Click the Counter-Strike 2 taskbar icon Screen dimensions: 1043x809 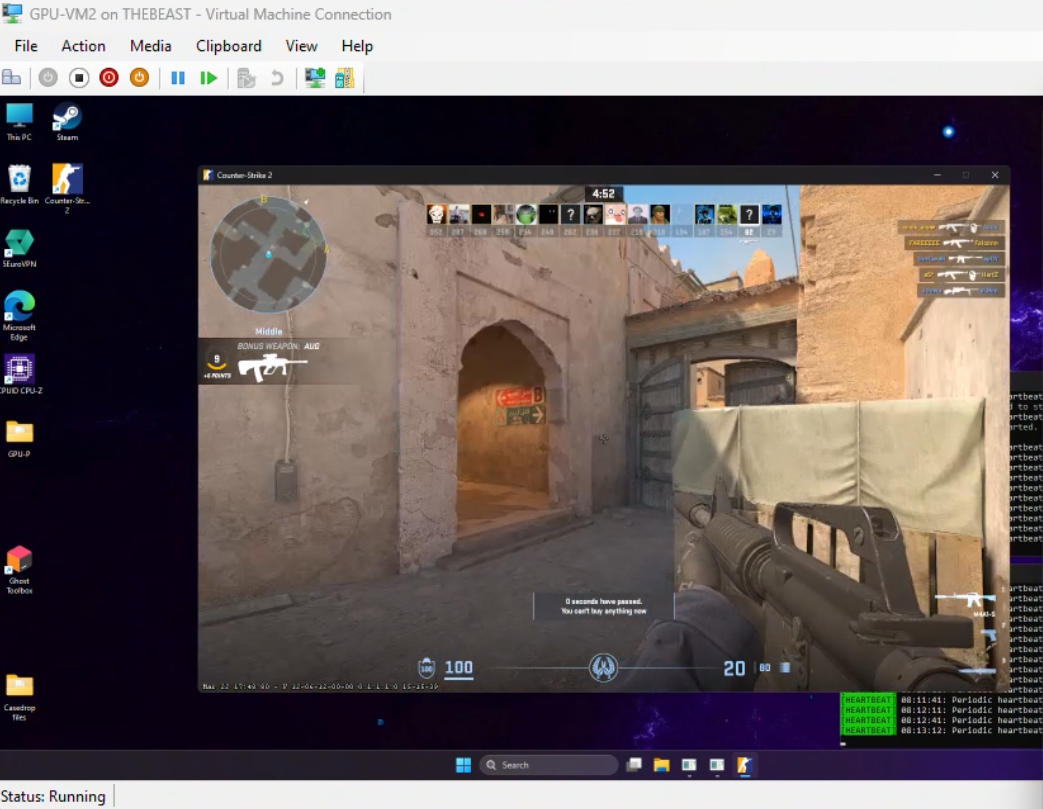pos(744,765)
